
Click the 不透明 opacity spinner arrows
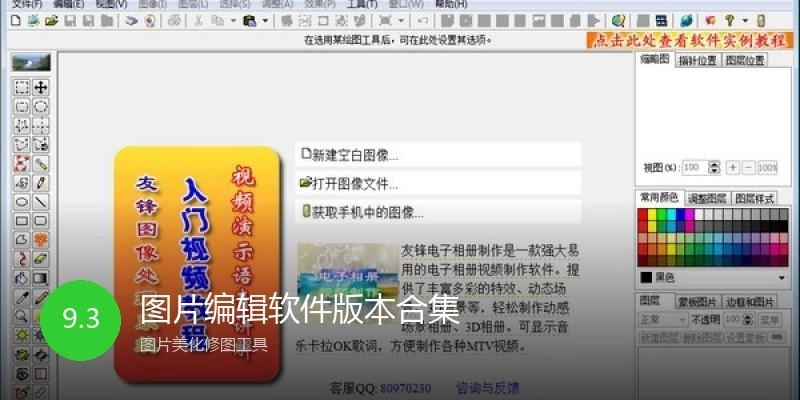point(748,320)
